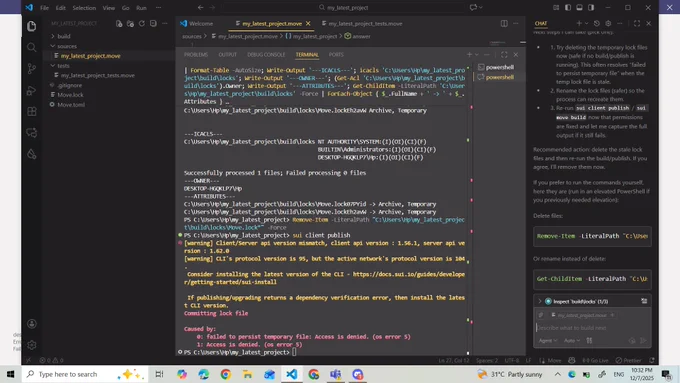Open .gitignore in the Explorer
Viewport: 680px width, 383px height.
coord(69,85)
